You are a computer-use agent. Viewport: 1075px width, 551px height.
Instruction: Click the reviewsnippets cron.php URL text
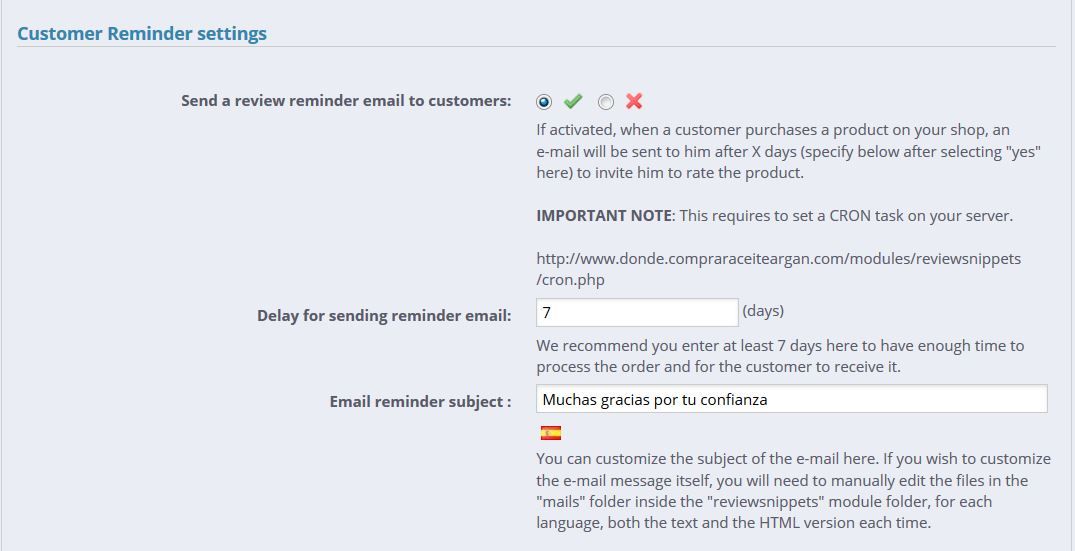[778, 269]
